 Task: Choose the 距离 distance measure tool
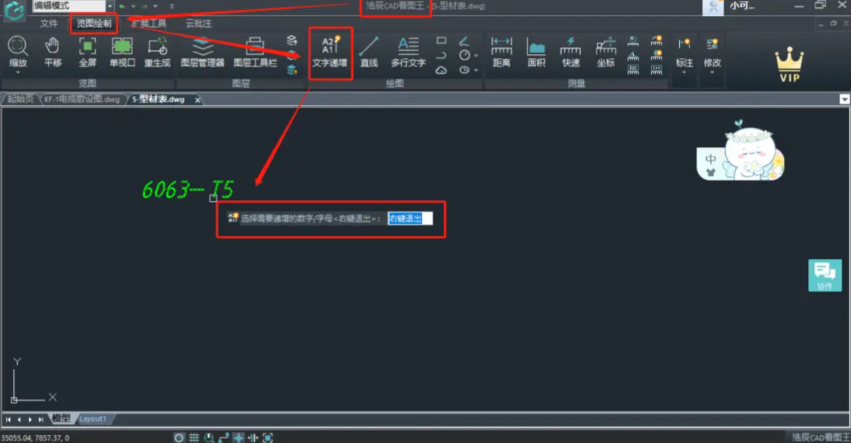pyautogui.click(x=501, y=51)
